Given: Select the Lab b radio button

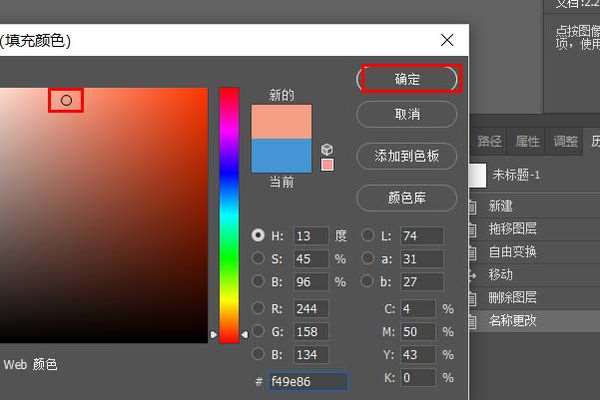Looking at the screenshot, I should [368, 281].
